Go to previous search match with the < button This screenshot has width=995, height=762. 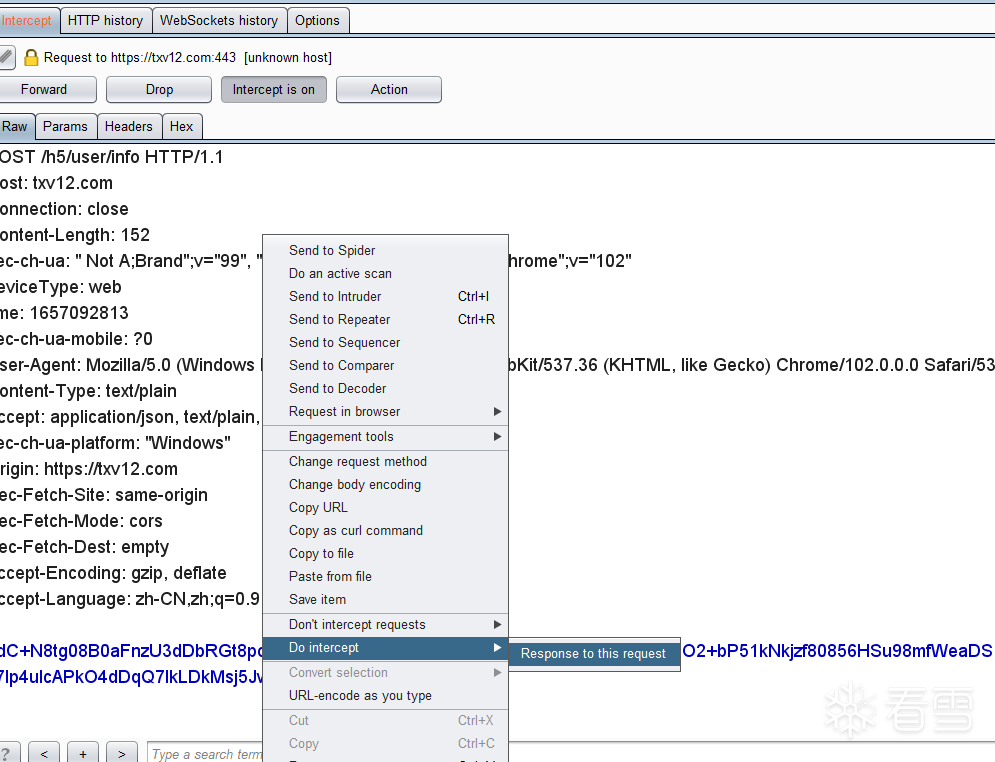pos(44,753)
